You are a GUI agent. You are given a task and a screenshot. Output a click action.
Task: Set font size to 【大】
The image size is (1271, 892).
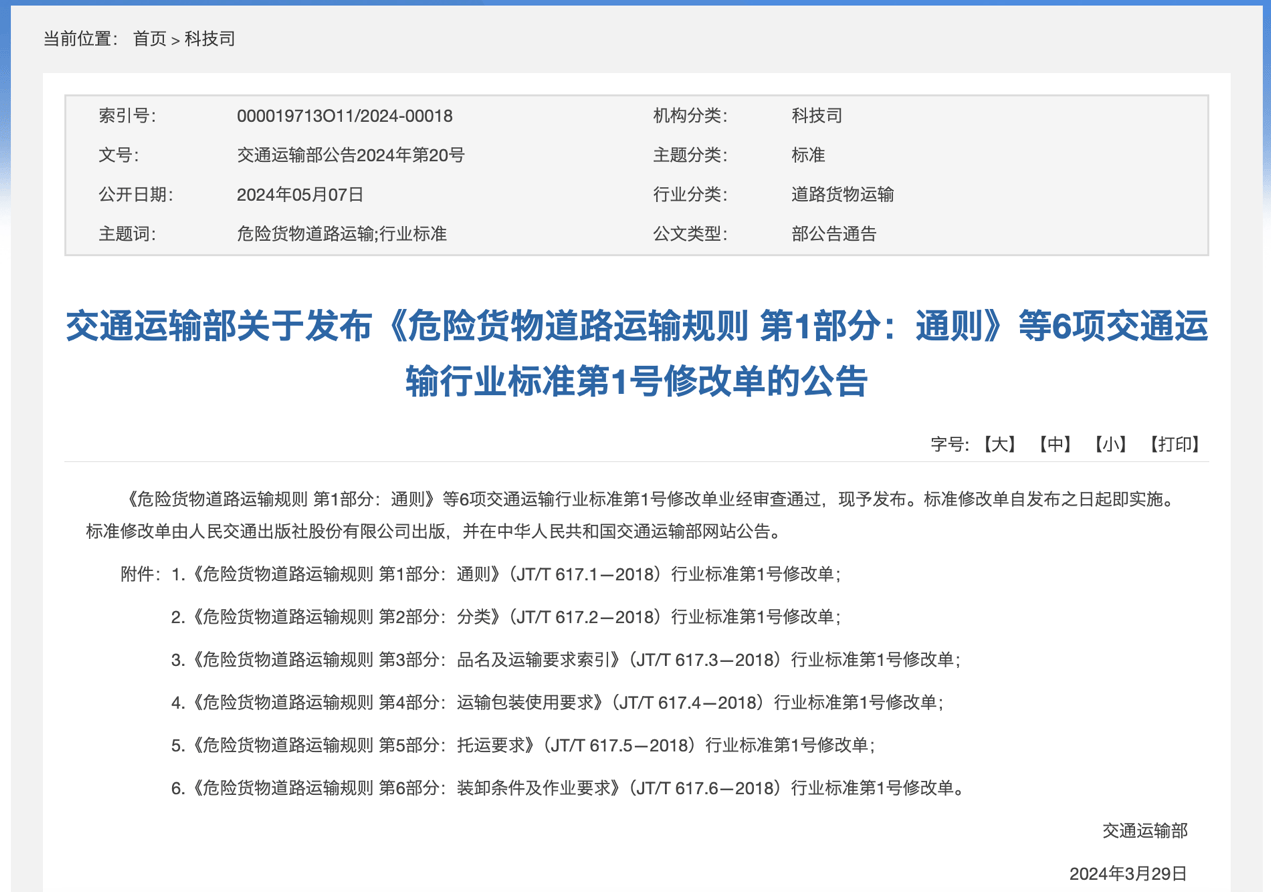coord(998,444)
